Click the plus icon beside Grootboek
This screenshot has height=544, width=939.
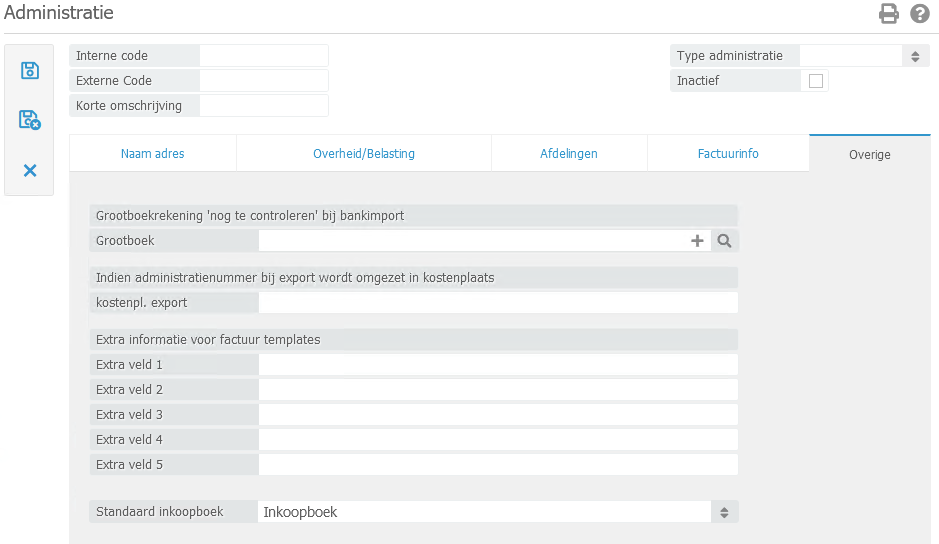pos(698,241)
